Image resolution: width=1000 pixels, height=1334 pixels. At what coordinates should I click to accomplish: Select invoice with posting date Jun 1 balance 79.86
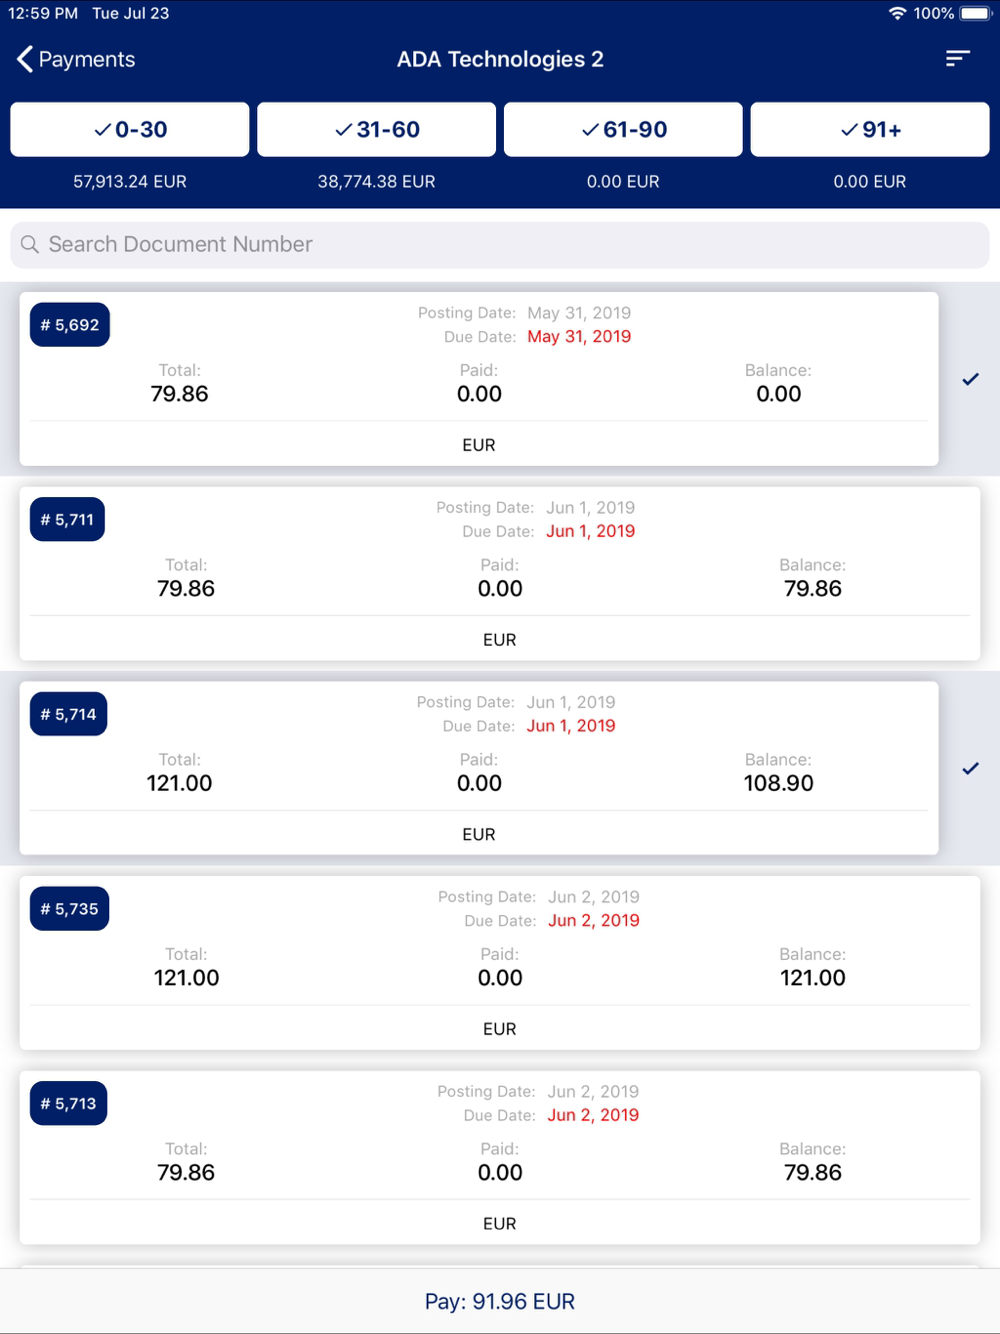500,574
